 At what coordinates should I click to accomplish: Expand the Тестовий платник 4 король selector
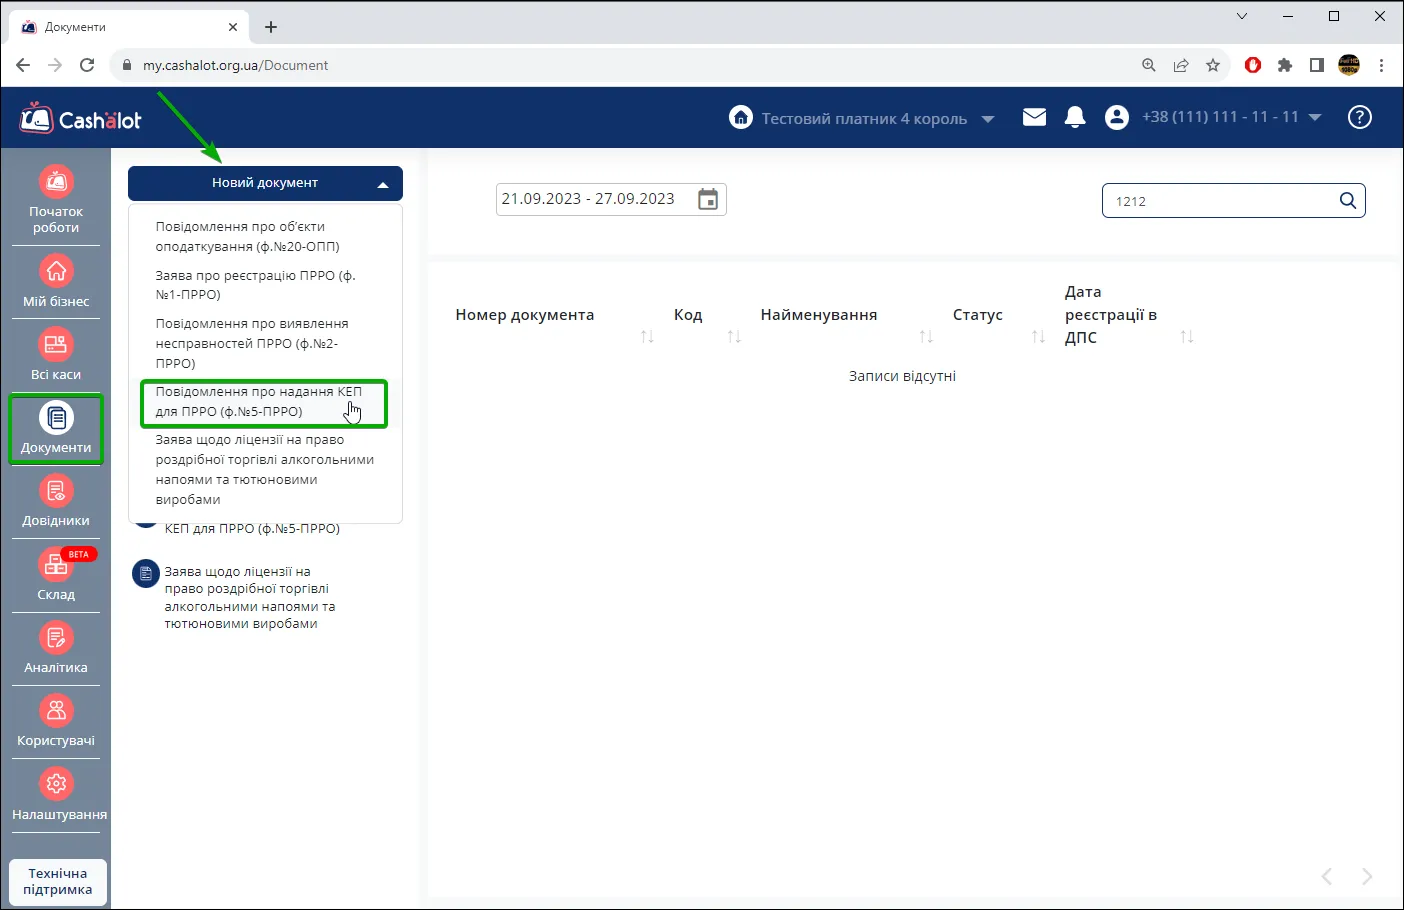(988, 119)
